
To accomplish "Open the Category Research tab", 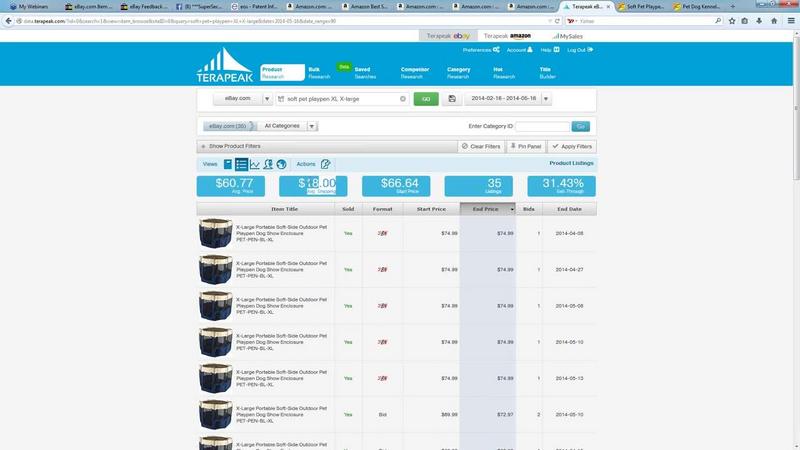I will tap(458, 72).
